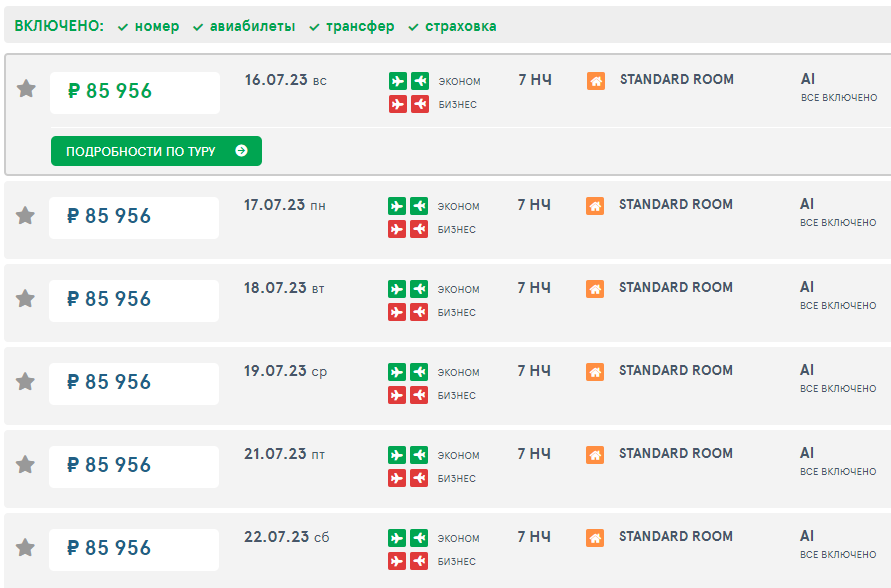Star the 17.07.23 tour as favorite

[25, 216]
